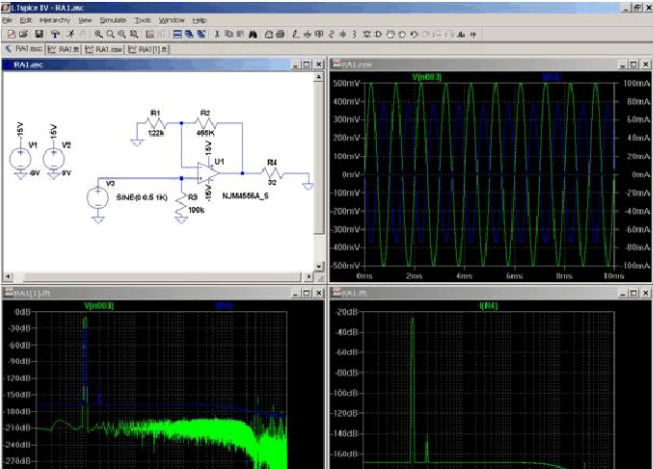Select the Resistor placement tool

coord(330,33)
